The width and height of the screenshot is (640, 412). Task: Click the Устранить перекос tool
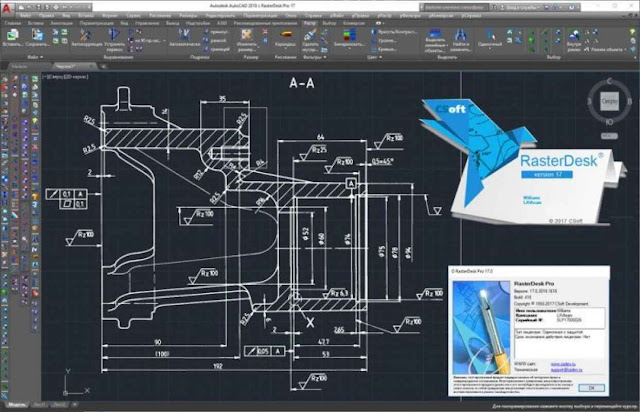114,39
